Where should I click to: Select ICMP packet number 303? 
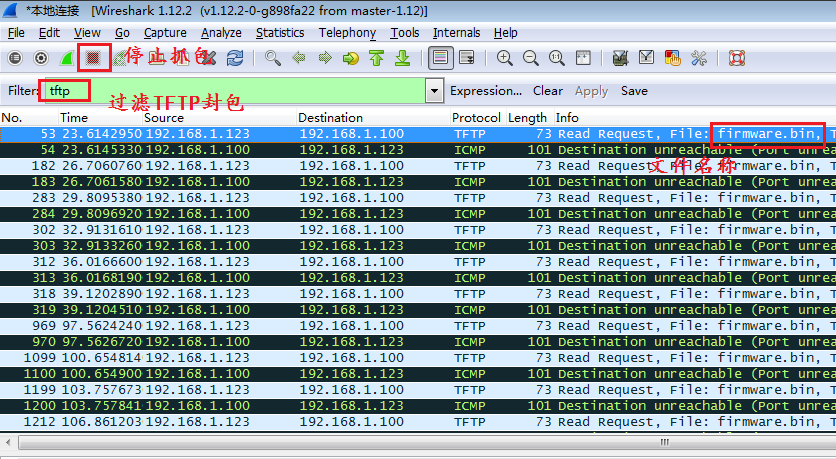coord(418,246)
